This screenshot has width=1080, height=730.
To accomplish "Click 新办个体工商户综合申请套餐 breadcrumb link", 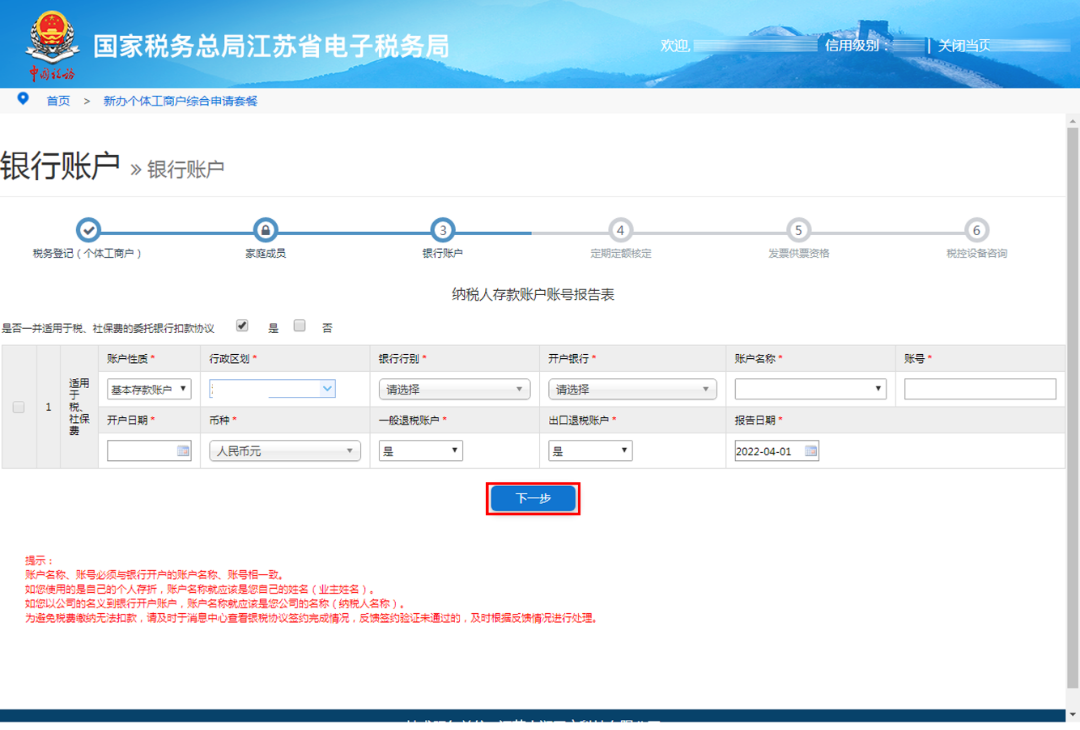I will point(180,101).
